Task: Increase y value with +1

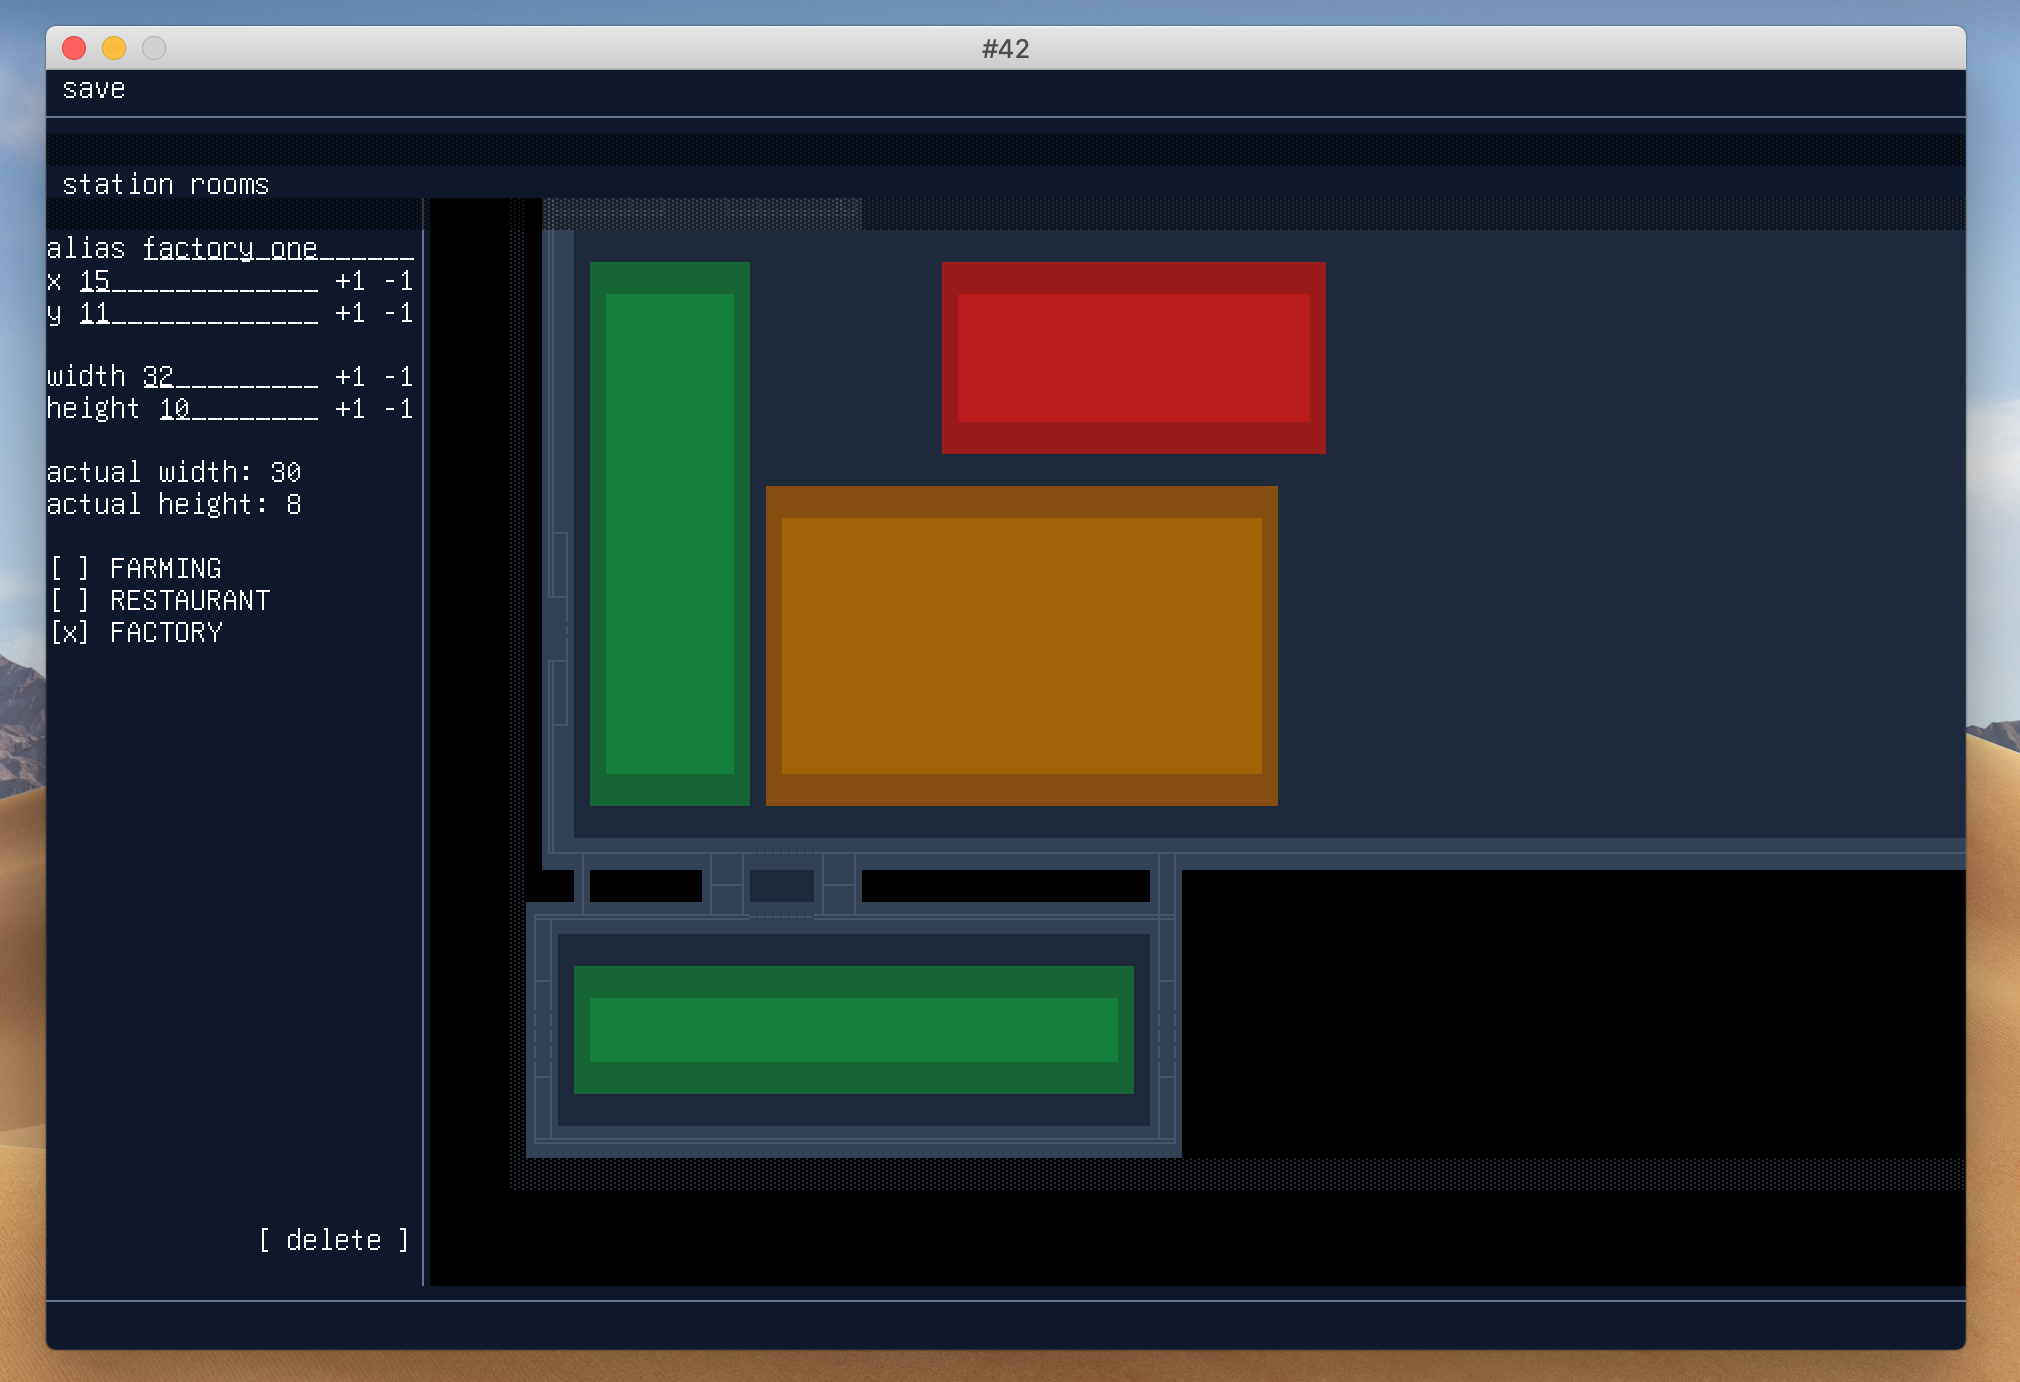Action: click(x=350, y=313)
